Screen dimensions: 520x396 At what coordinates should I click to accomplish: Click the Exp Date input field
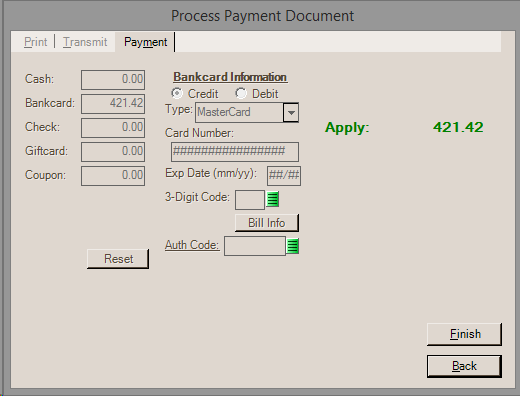[x=284, y=176]
